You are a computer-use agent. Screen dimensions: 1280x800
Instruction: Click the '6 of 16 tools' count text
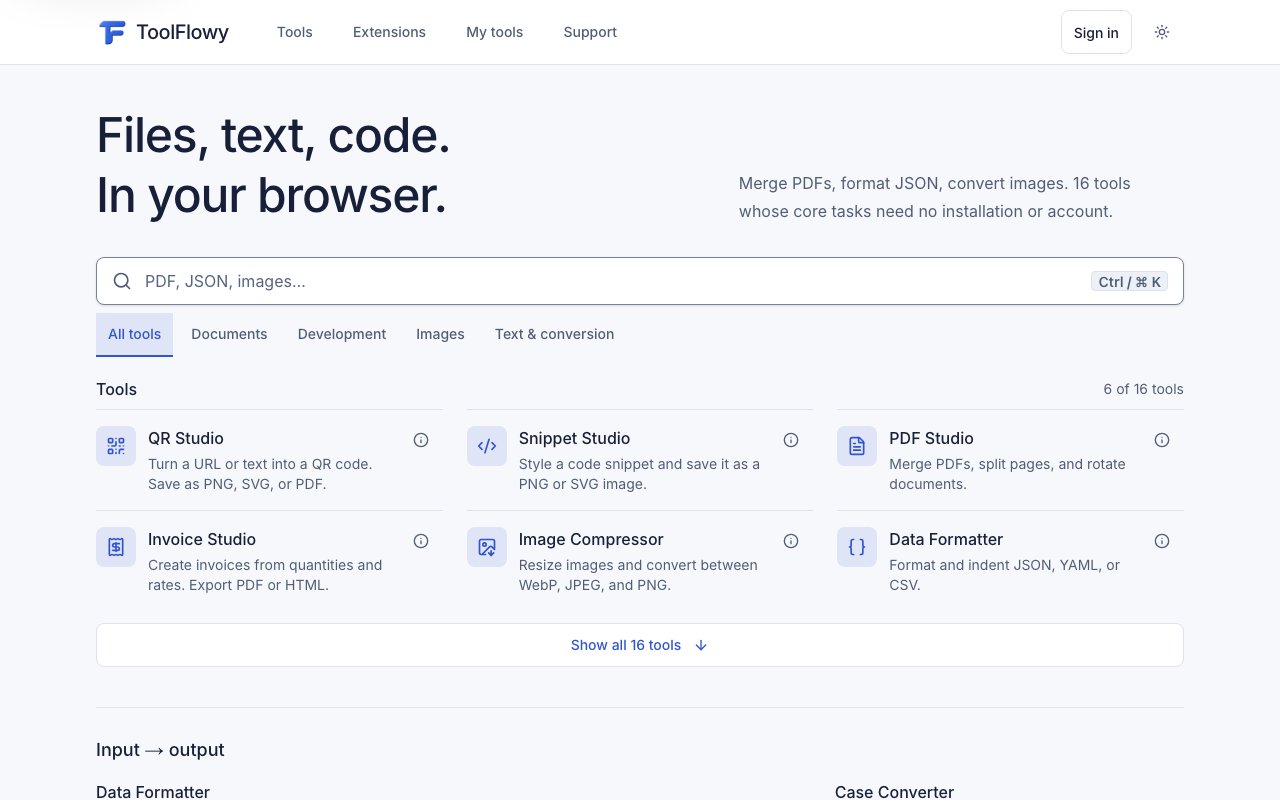[x=1143, y=389]
